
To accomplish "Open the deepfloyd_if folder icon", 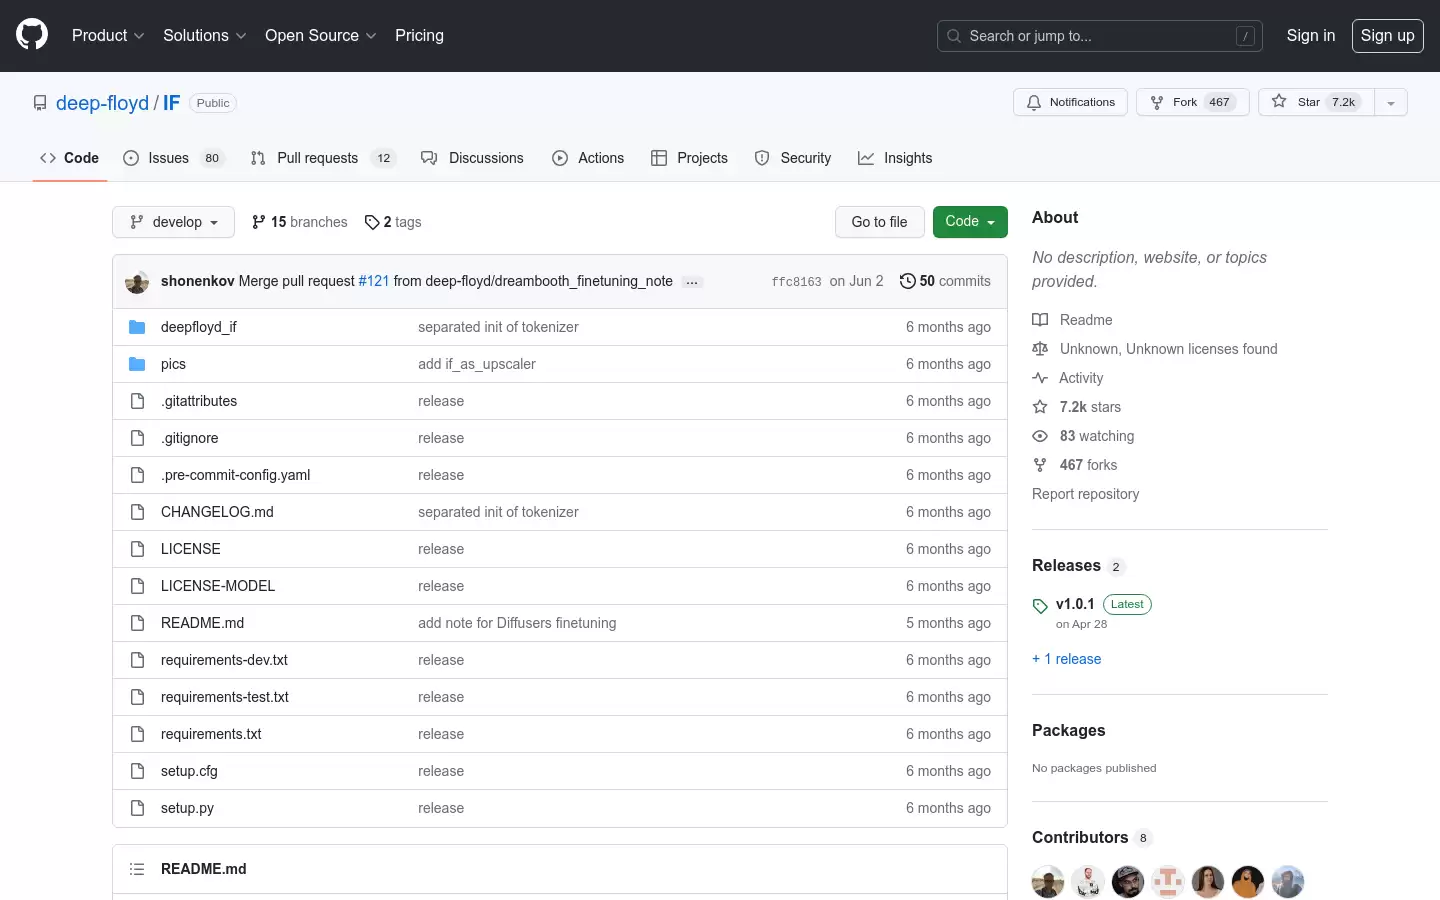I will [x=137, y=327].
